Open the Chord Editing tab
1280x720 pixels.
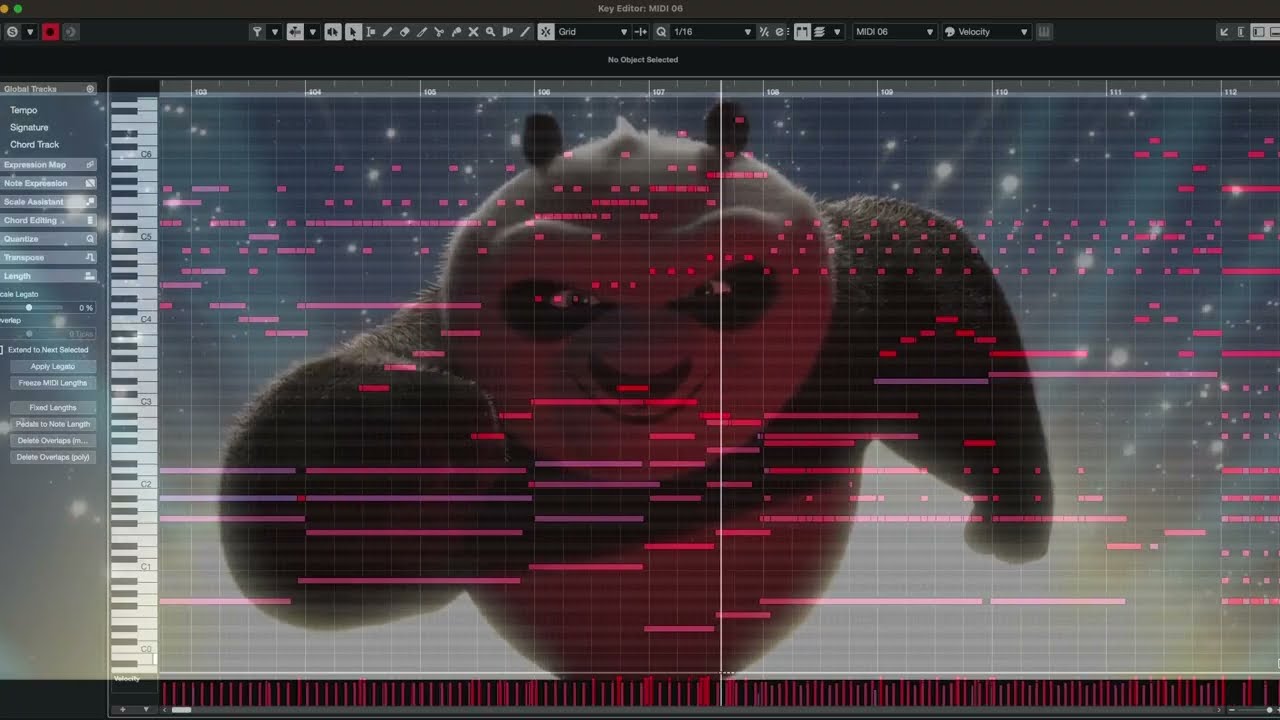coord(48,220)
